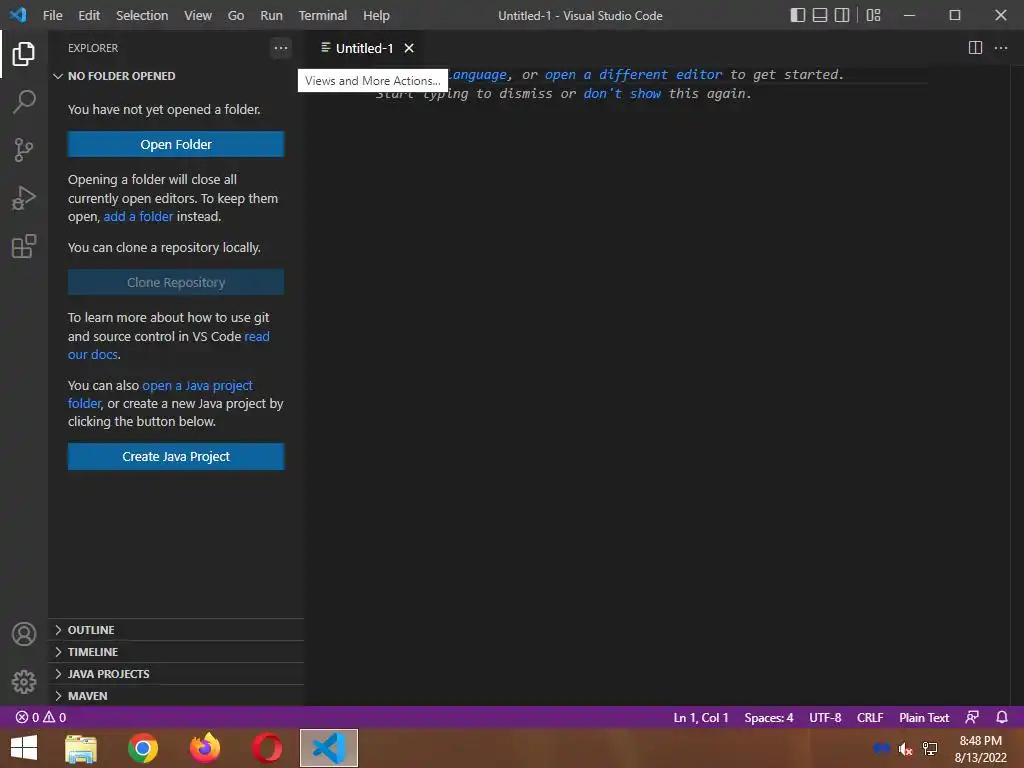
Task: Open the Explorer view in activity bar
Action: click(24, 54)
